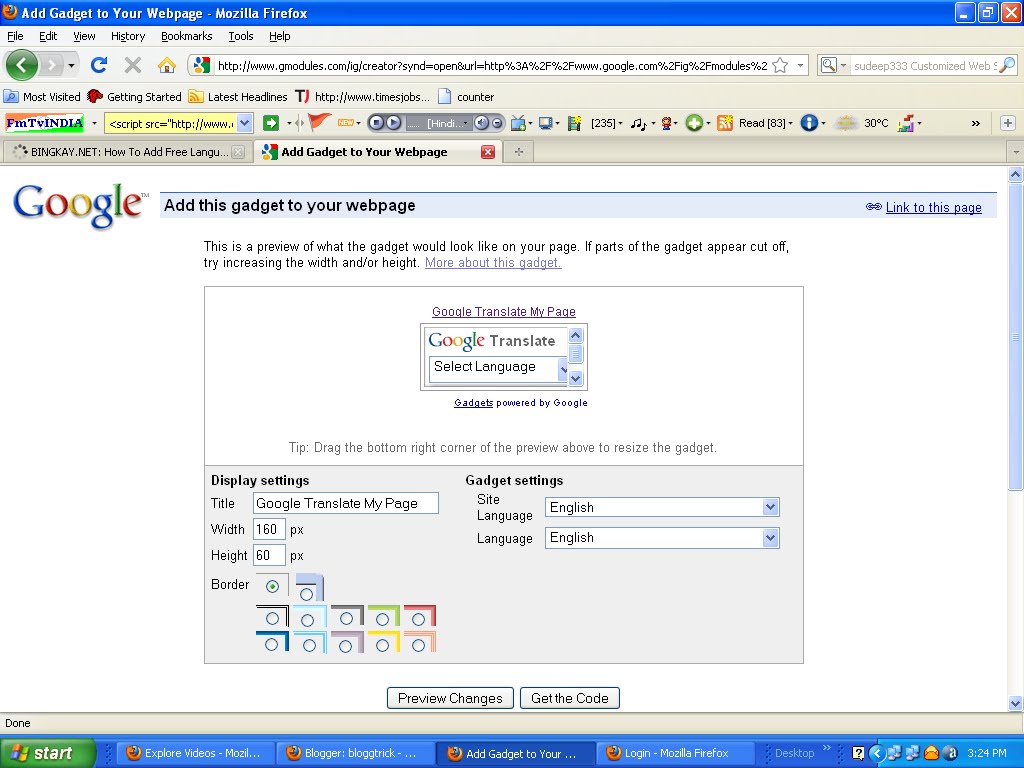The width and height of the screenshot is (1024, 768).
Task: Follow the Link to this page link
Action: 933,207
